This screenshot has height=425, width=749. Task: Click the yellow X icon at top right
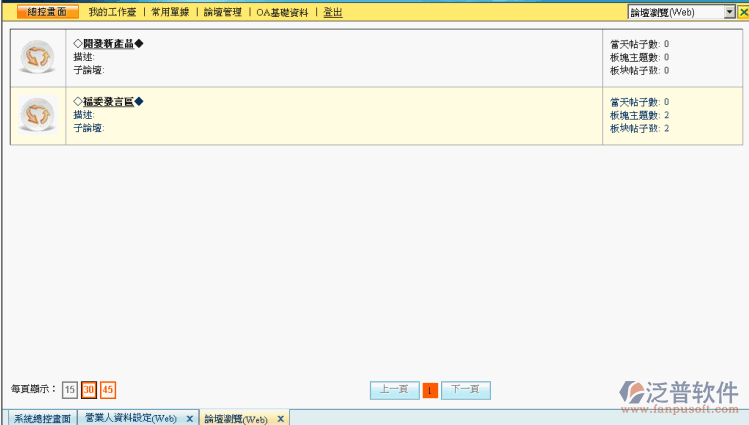coord(742,13)
